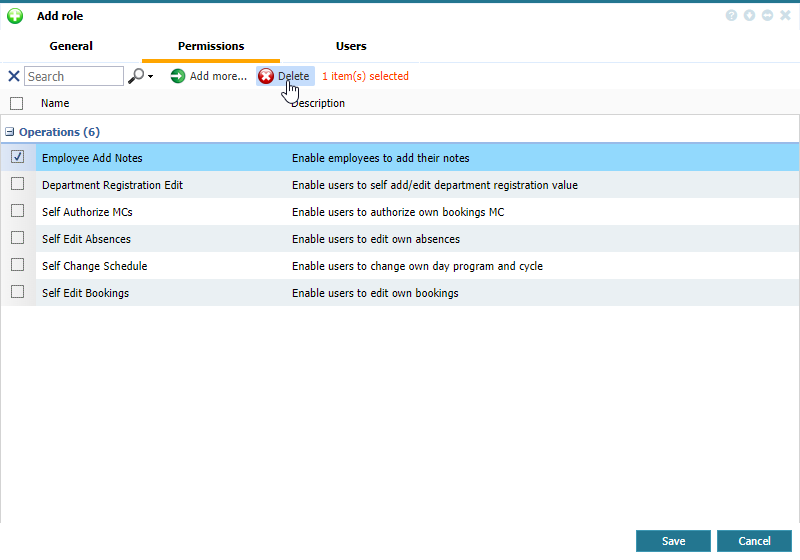Click the down arrow icon in title bar
800x560 pixels.
click(x=750, y=16)
